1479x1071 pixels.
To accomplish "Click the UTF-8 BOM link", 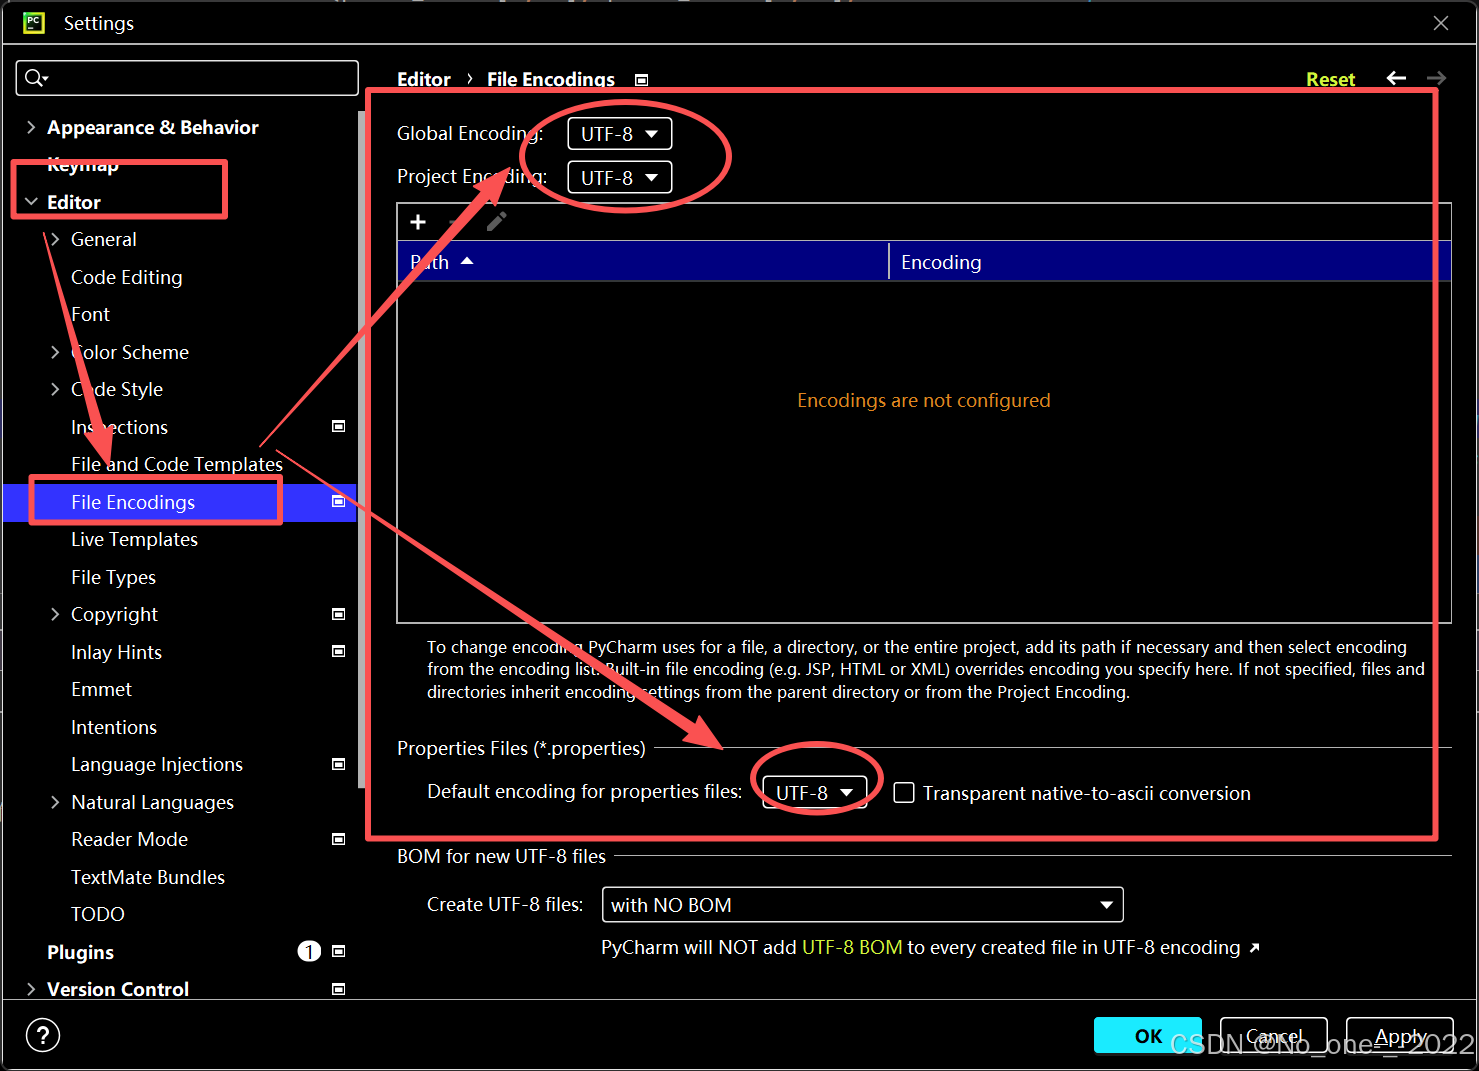I will tap(852, 947).
